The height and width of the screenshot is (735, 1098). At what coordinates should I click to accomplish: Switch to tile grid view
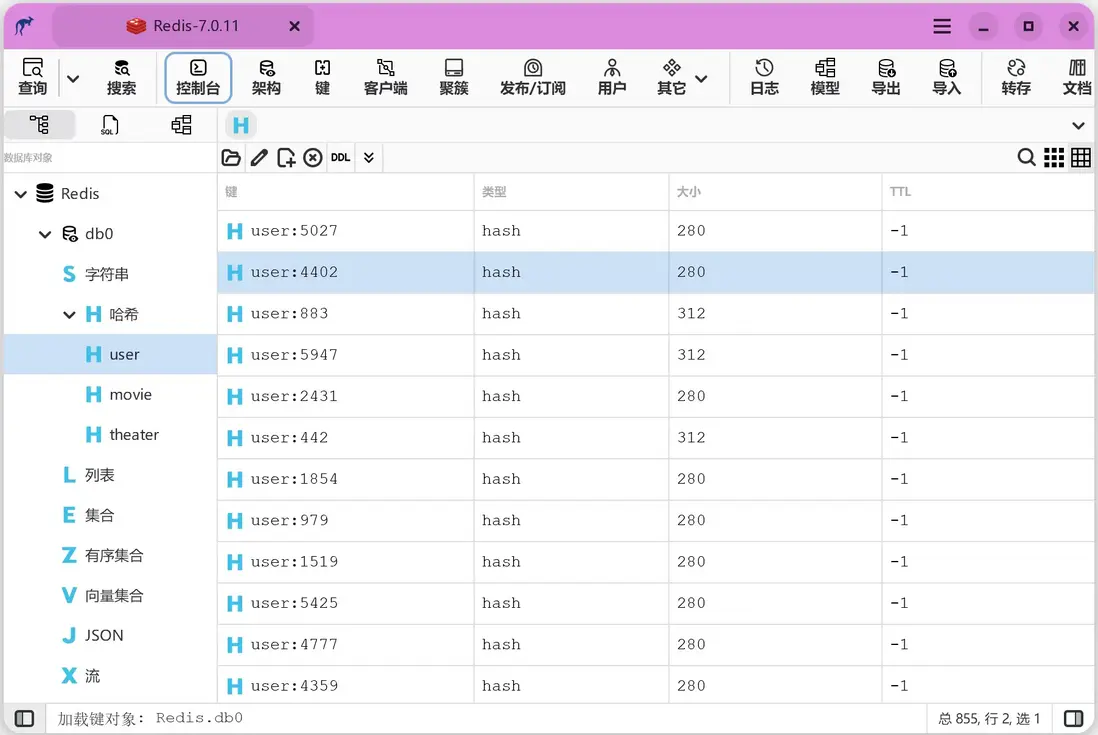(x=1054, y=158)
